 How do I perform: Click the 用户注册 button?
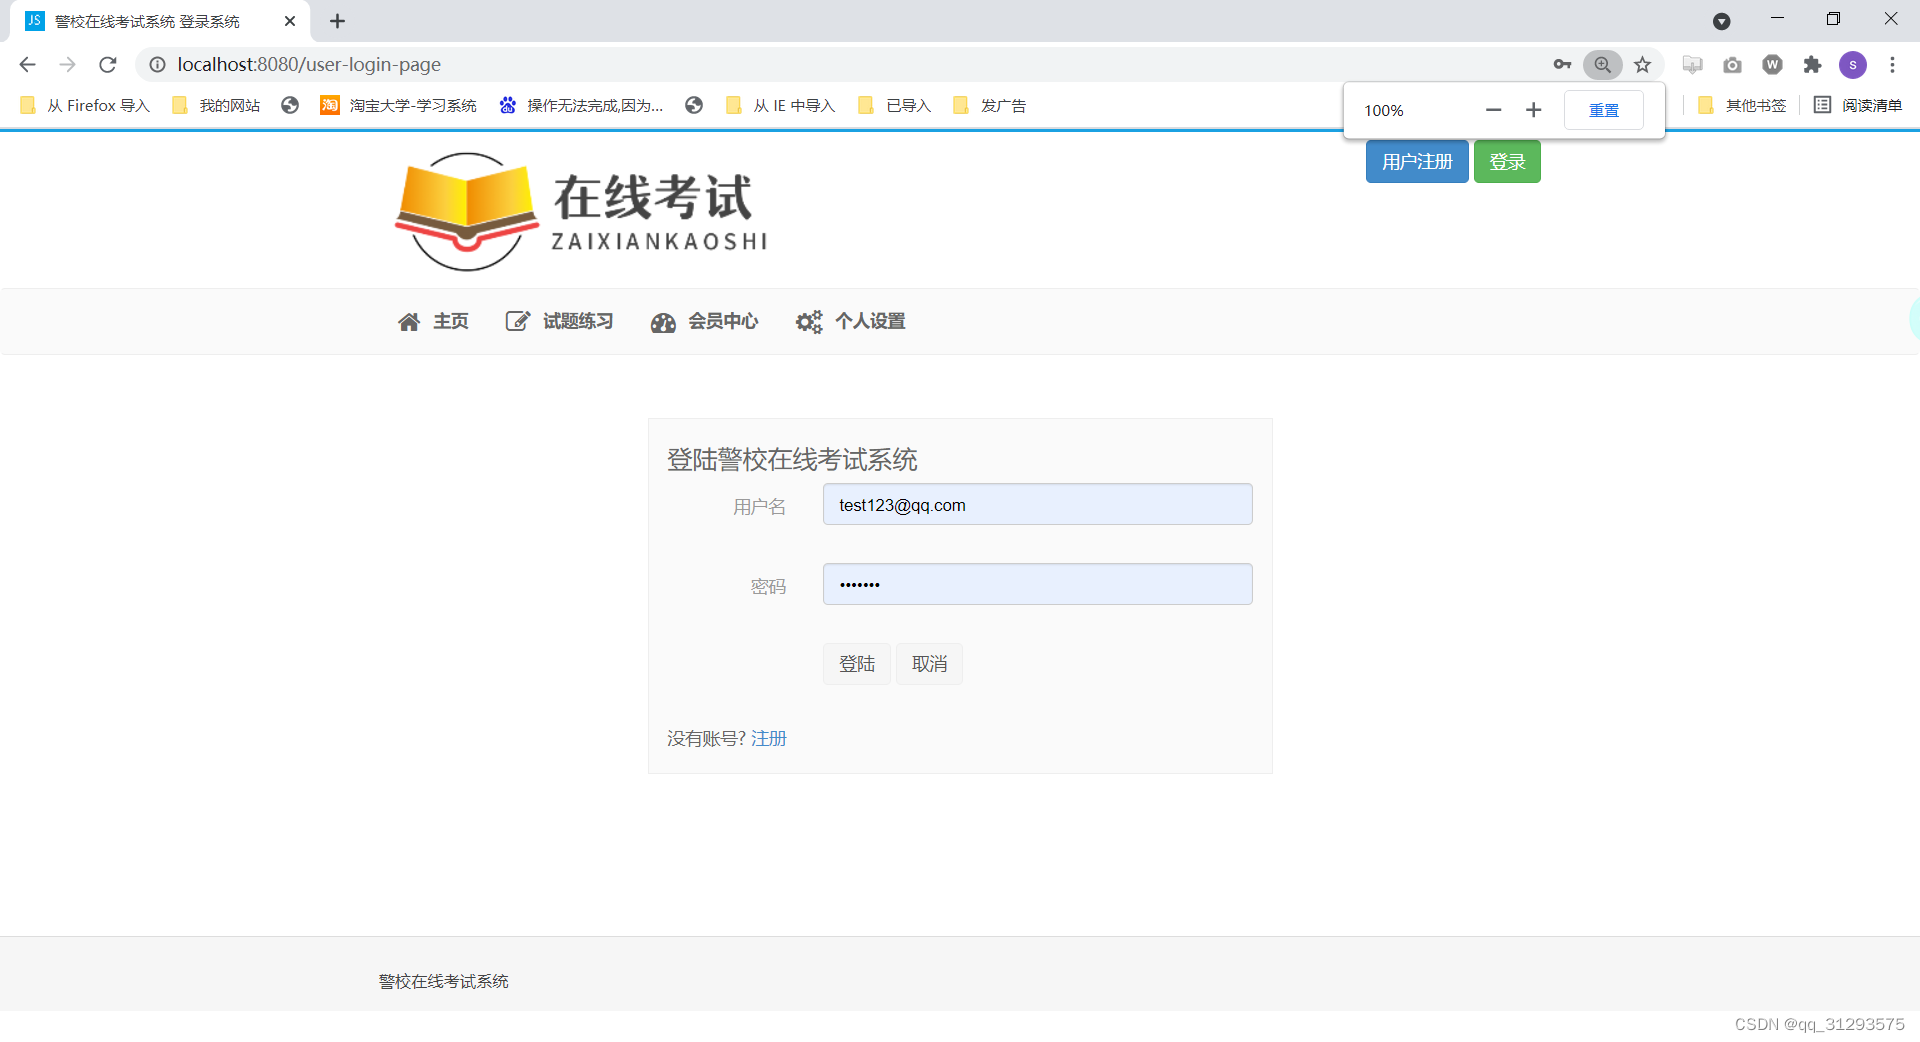1417,162
